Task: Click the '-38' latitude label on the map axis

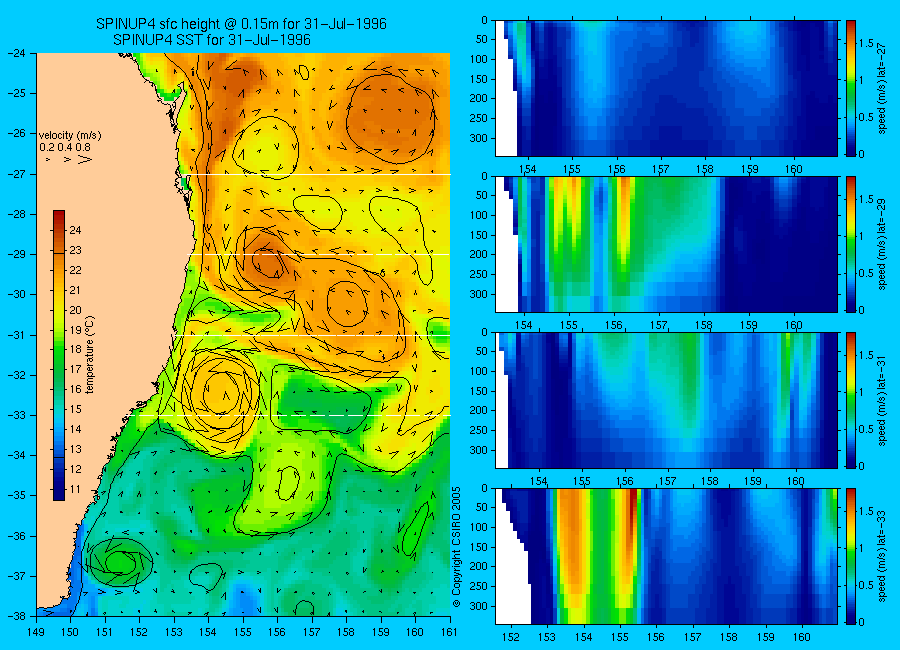Action: (x=15, y=616)
